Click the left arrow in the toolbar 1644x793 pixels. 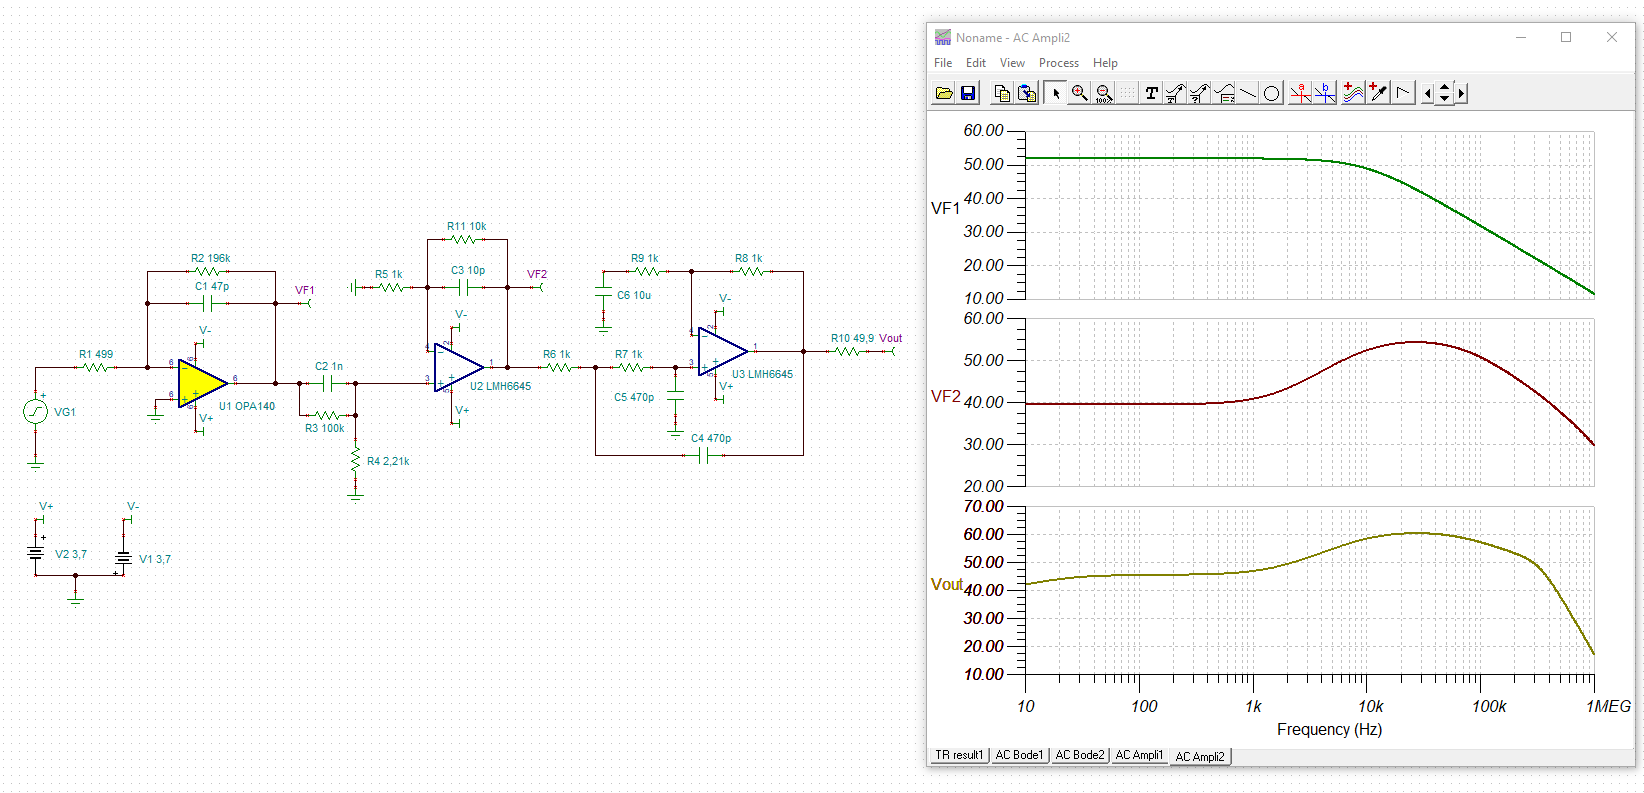pyautogui.click(x=1428, y=93)
